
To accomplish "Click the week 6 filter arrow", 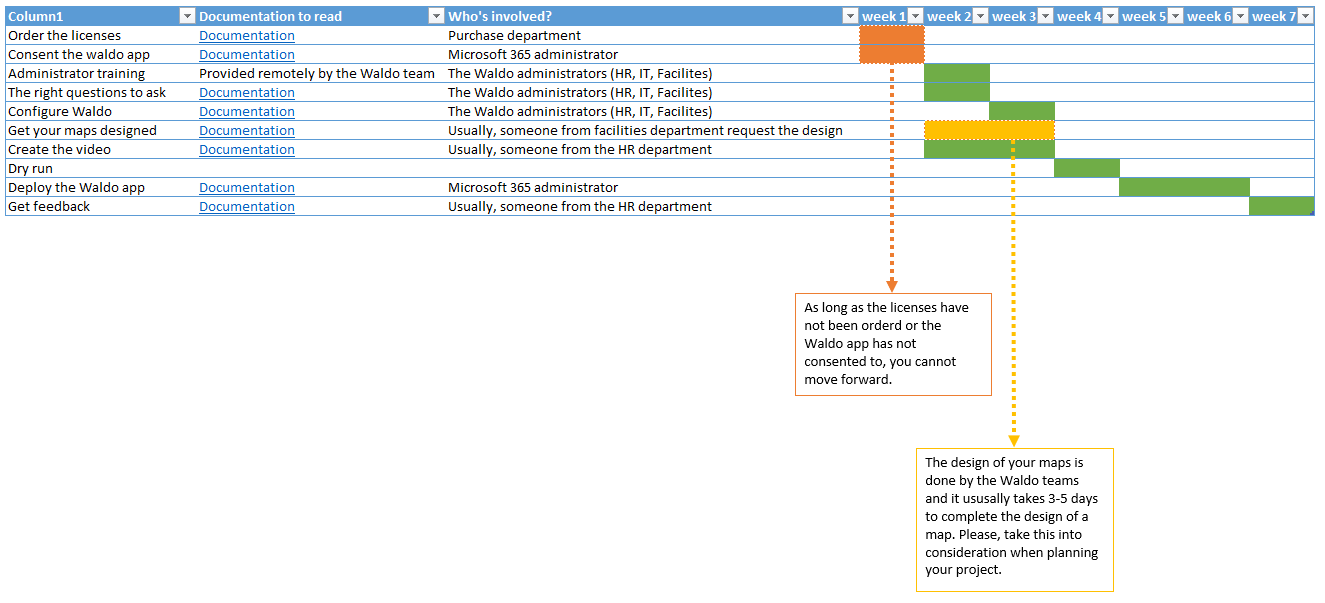I will [1240, 15].
